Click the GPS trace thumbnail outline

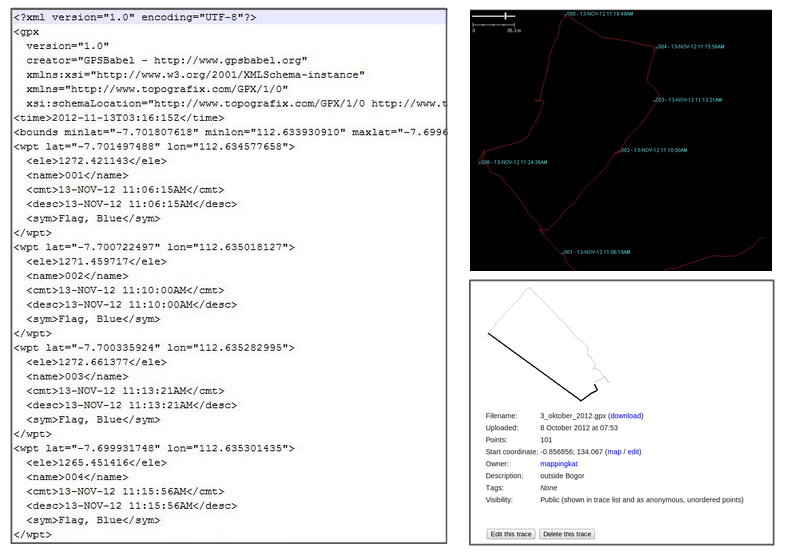[548, 344]
